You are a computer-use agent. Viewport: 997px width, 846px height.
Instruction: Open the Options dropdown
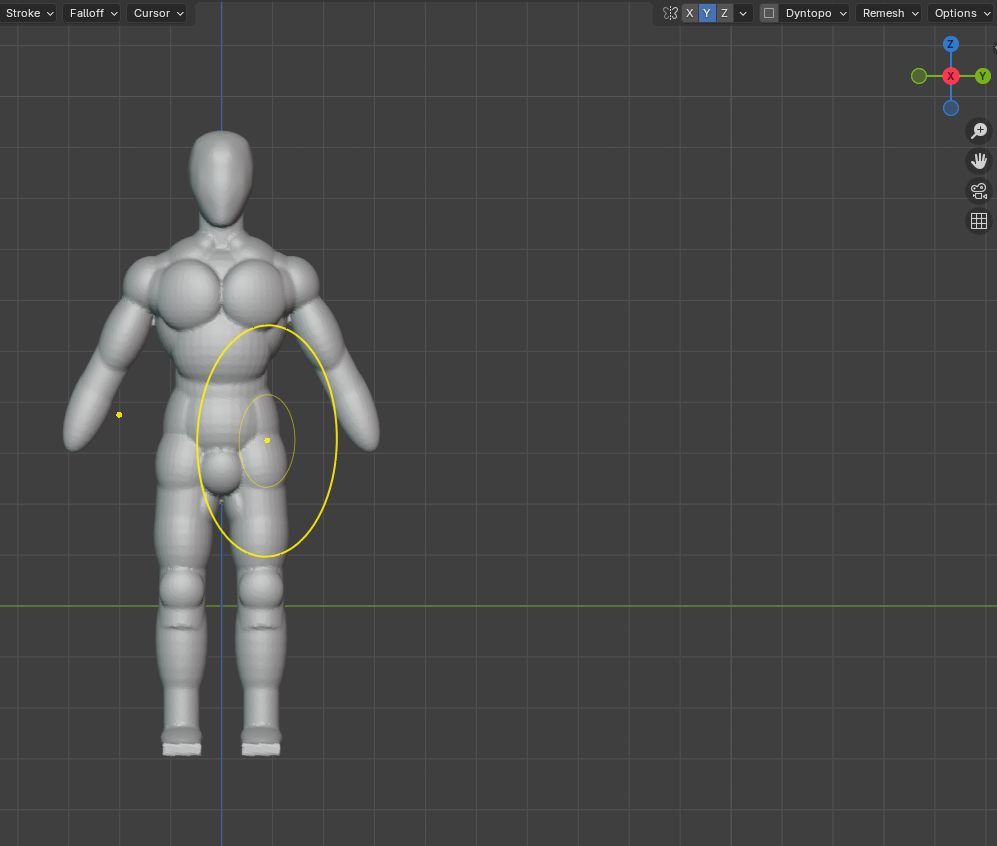point(962,13)
